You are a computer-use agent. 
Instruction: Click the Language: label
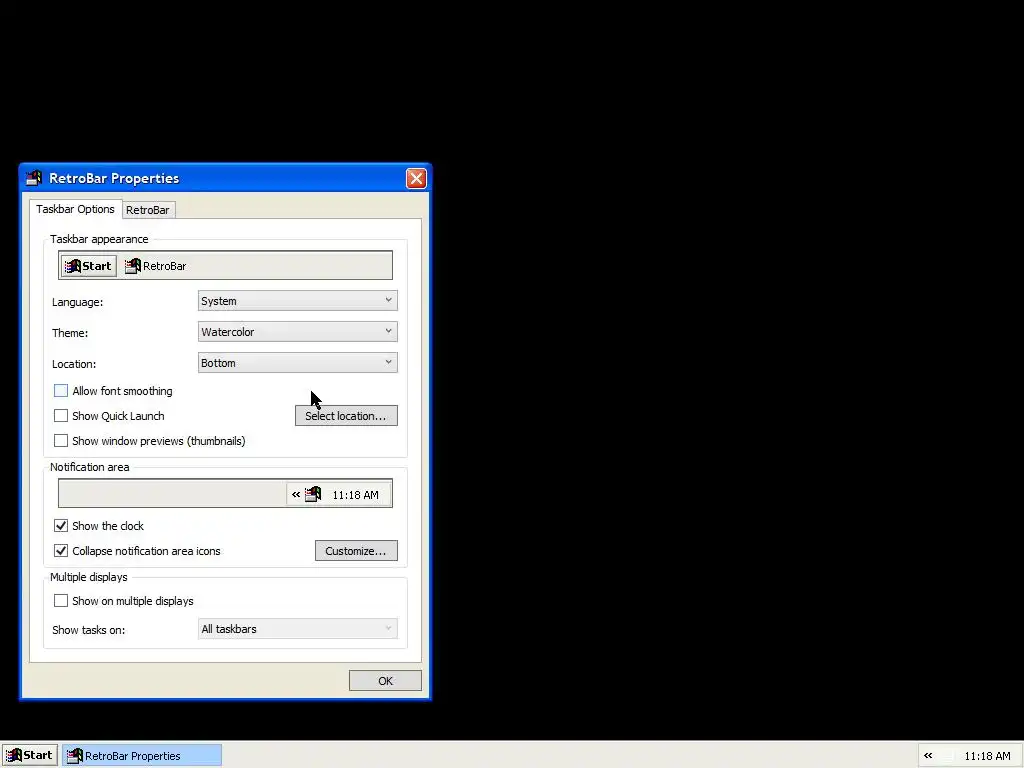pos(78,302)
